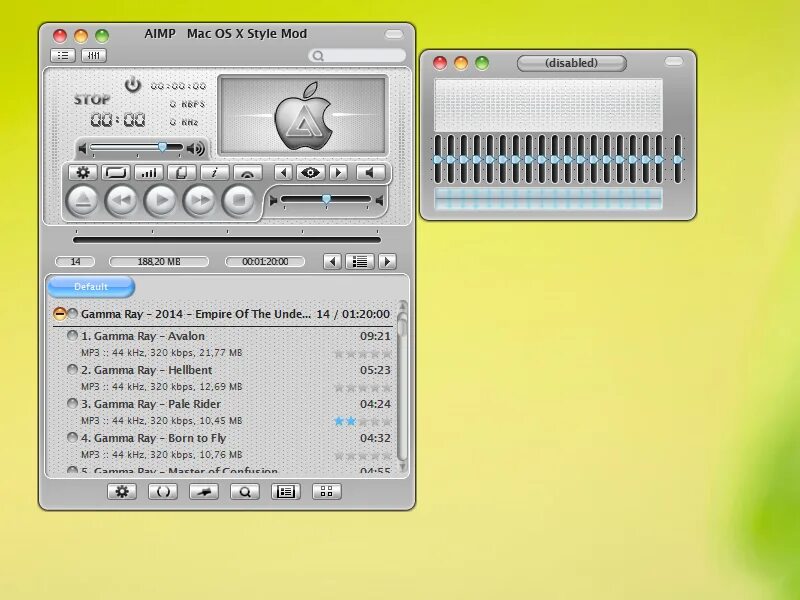
Task: Open the (disabled) equalizer preset dropdown
Action: point(572,62)
